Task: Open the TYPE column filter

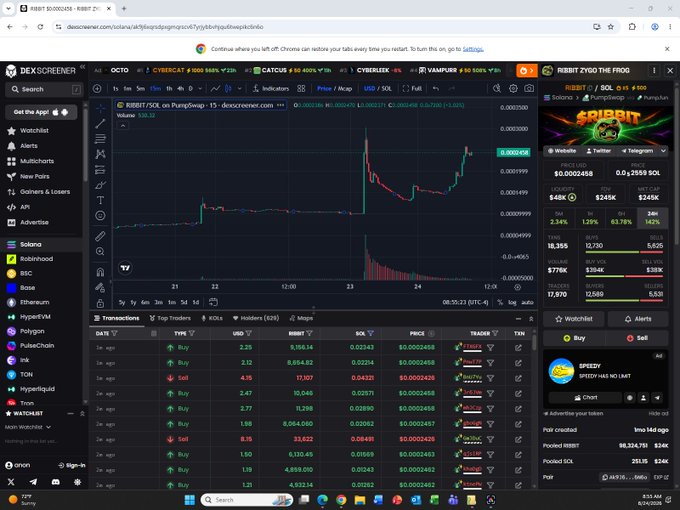Action: pyautogui.click(x=192, y=333)
